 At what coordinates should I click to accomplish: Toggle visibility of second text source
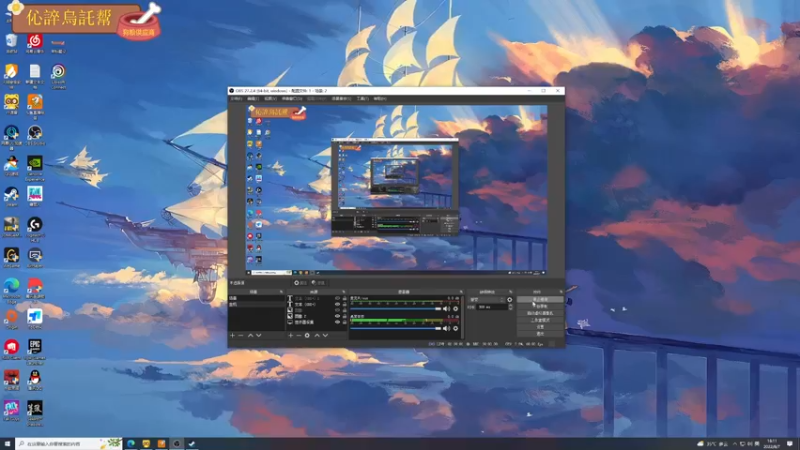[338, 304]
